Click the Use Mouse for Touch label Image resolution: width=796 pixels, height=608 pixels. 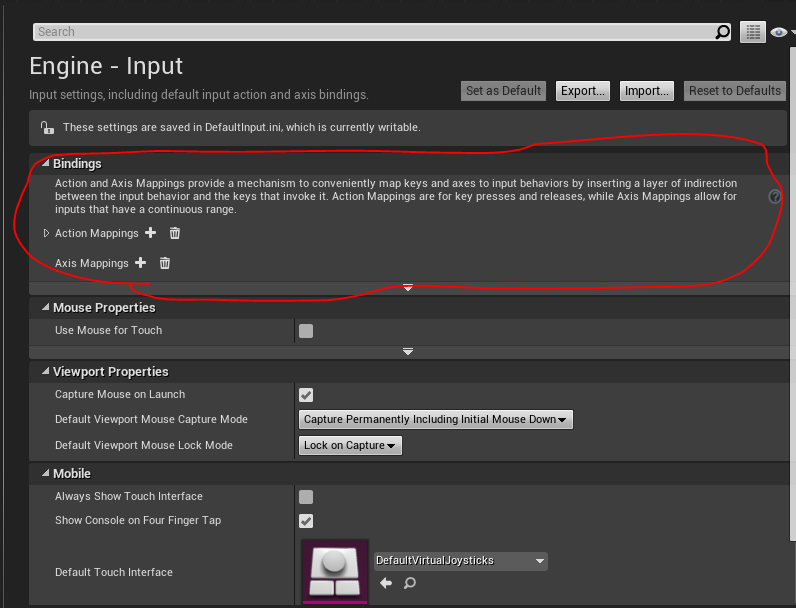[109, 330]
